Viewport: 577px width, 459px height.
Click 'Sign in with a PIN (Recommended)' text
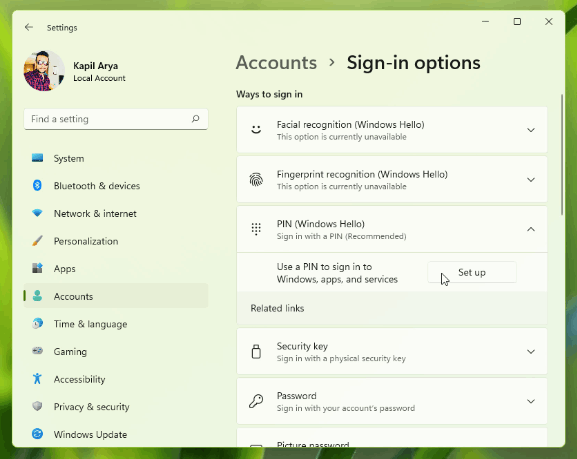click(x=341, y=236)
